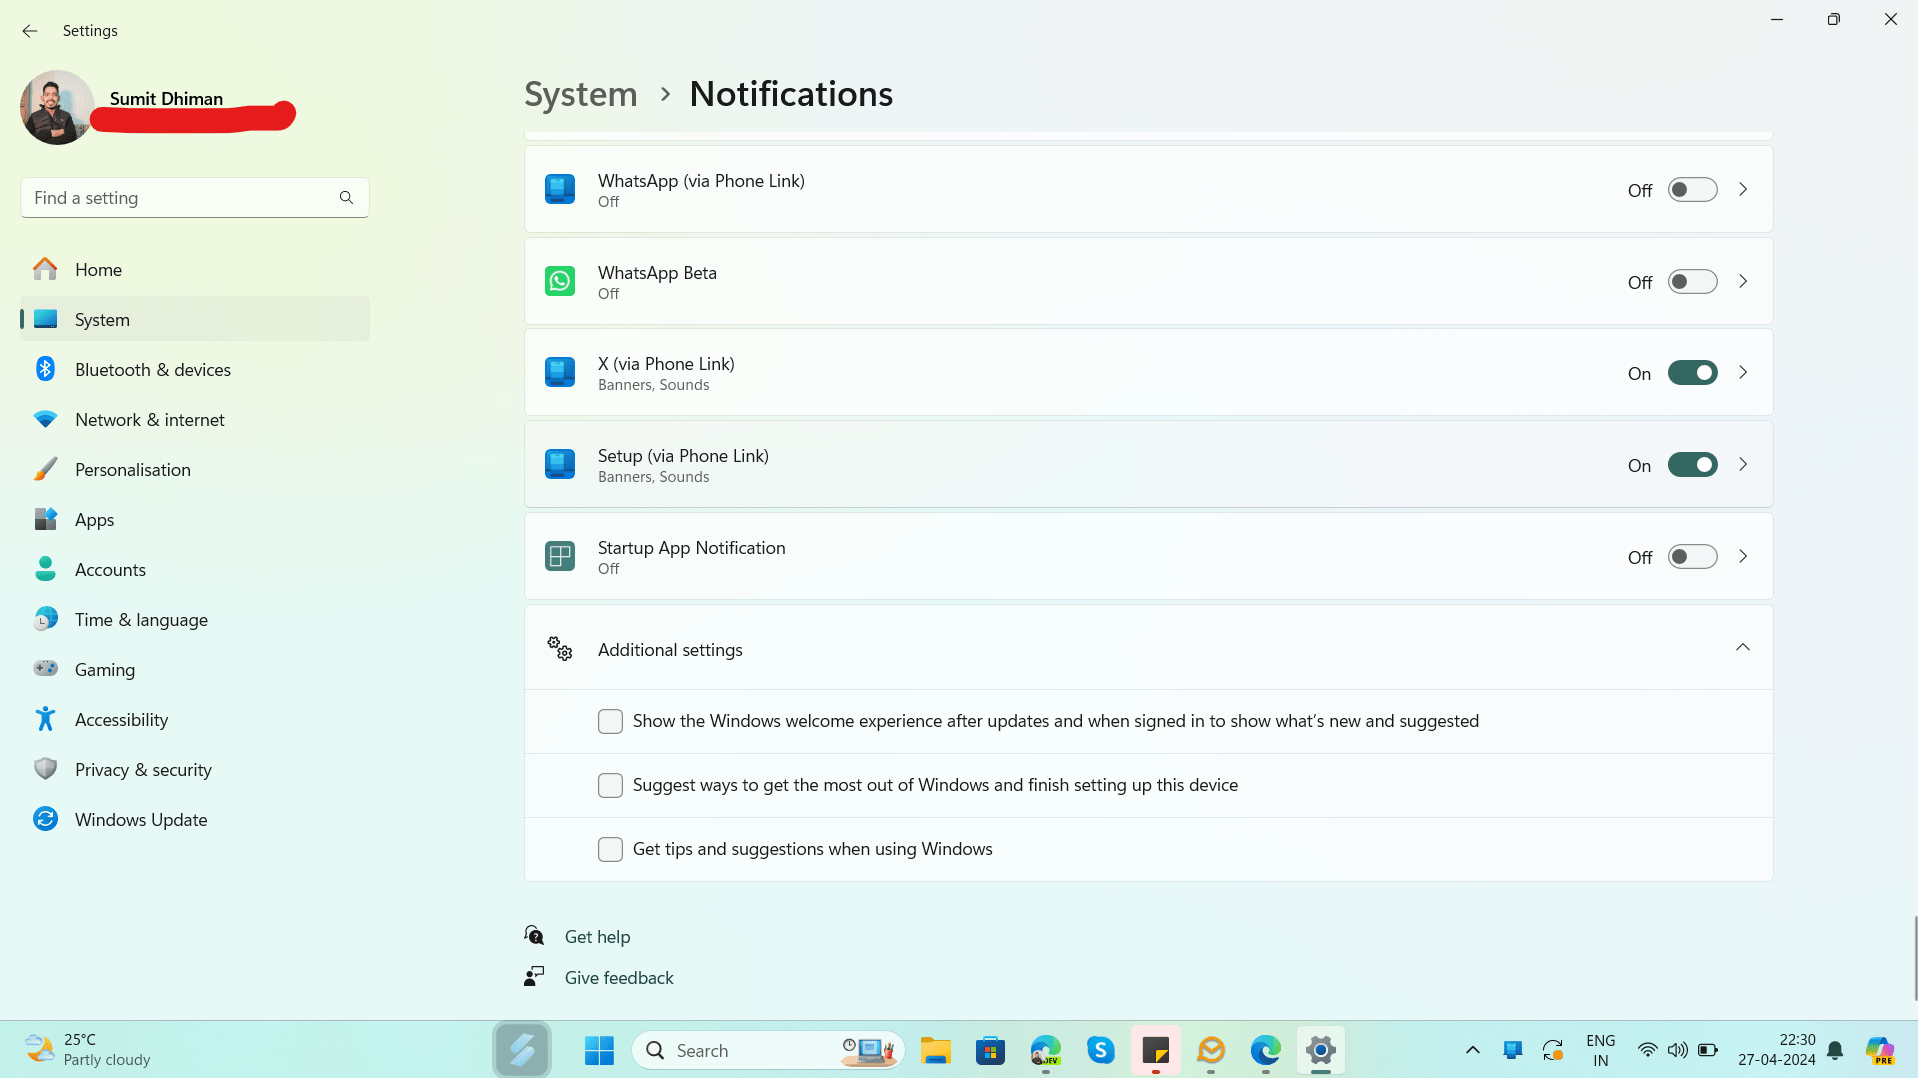Click the Setup (via Phone Link) app icon
The height and width of the screenshot is (1078, 1918).
coord(560,464)
